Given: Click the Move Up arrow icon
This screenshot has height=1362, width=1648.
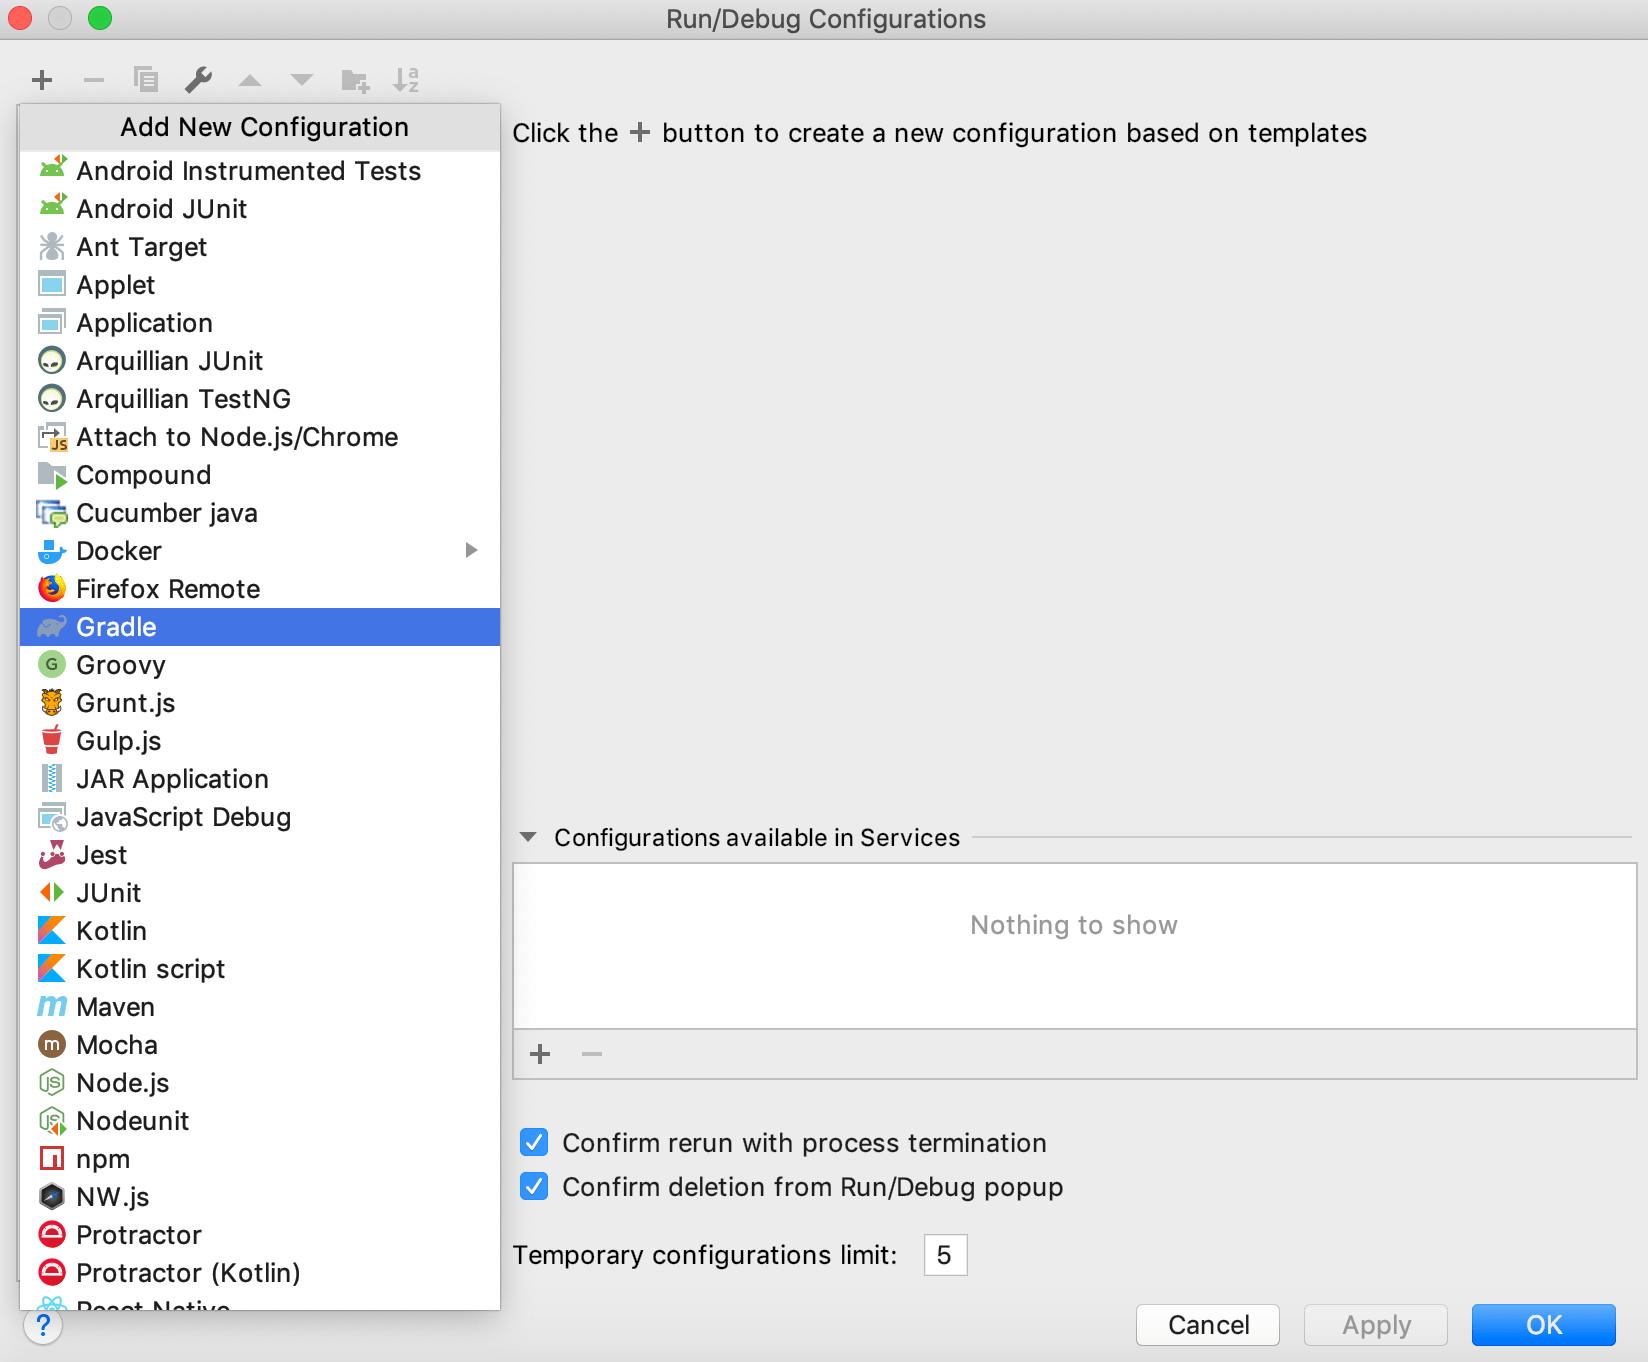Looking at the screenshot, I should coord(250,79).
